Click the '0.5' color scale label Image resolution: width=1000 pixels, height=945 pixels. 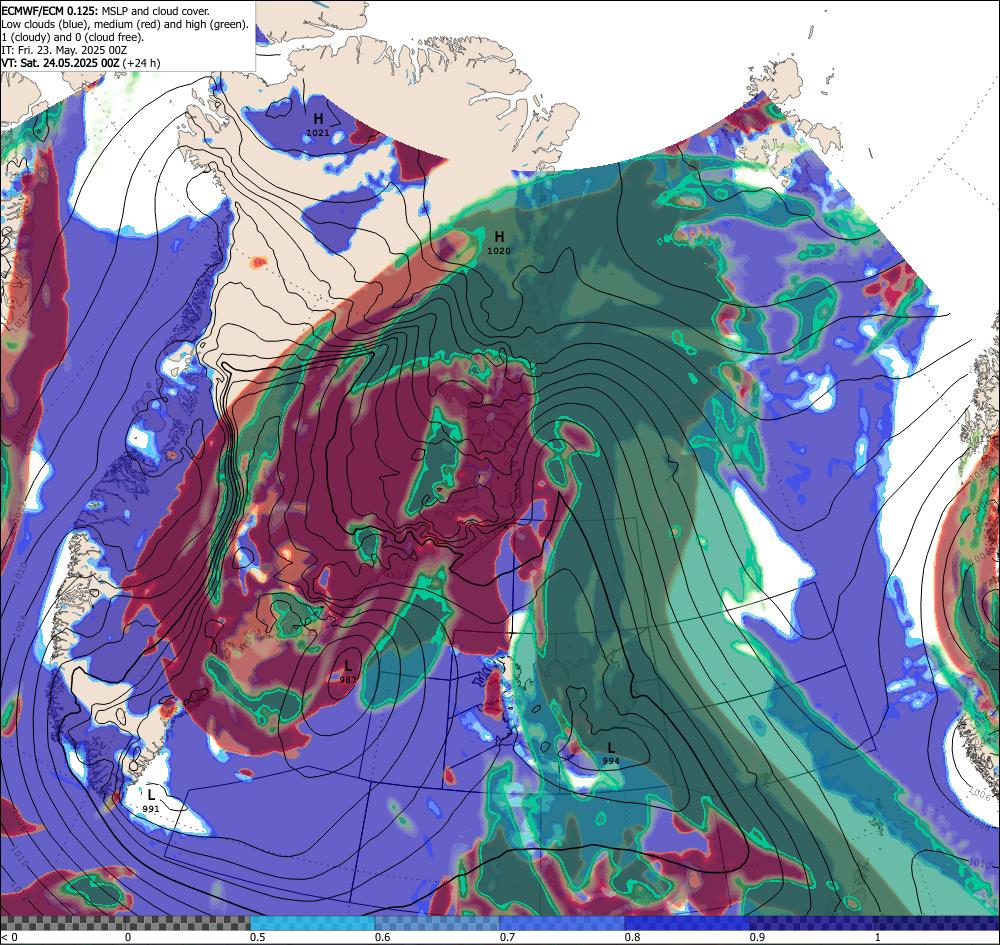(258, 937)
